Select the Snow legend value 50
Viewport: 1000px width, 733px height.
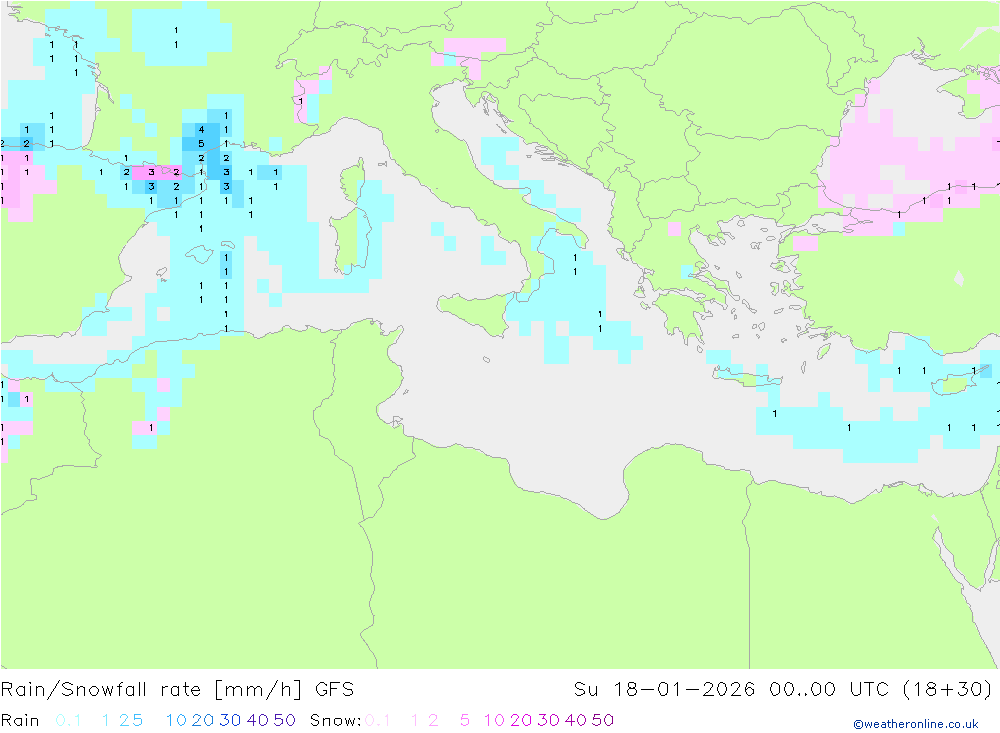pyautogui.click(x=603, y=720)
